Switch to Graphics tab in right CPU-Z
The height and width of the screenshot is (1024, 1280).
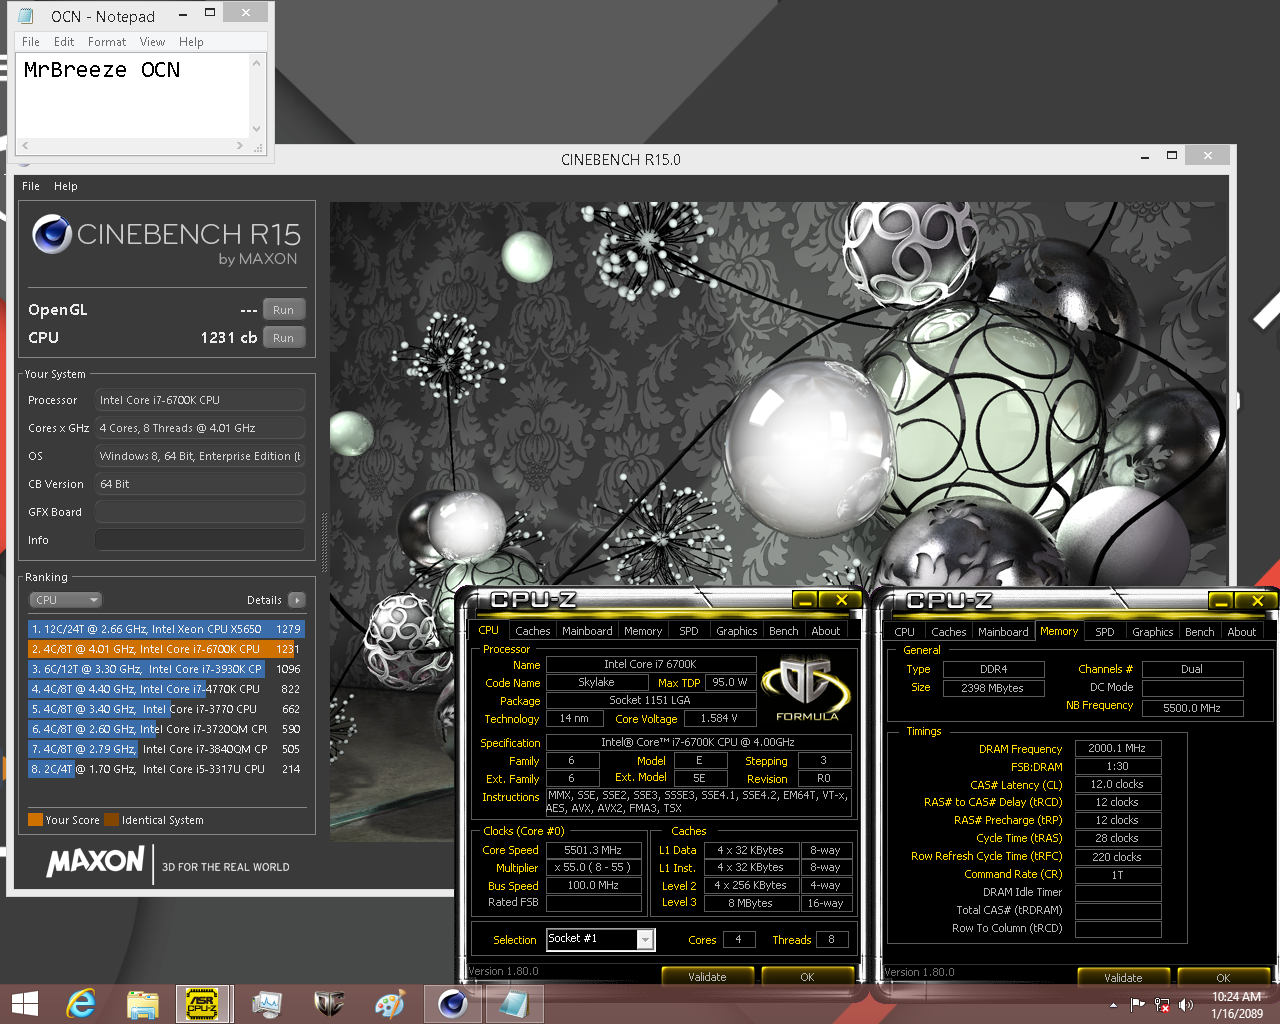click(1152, 632)
